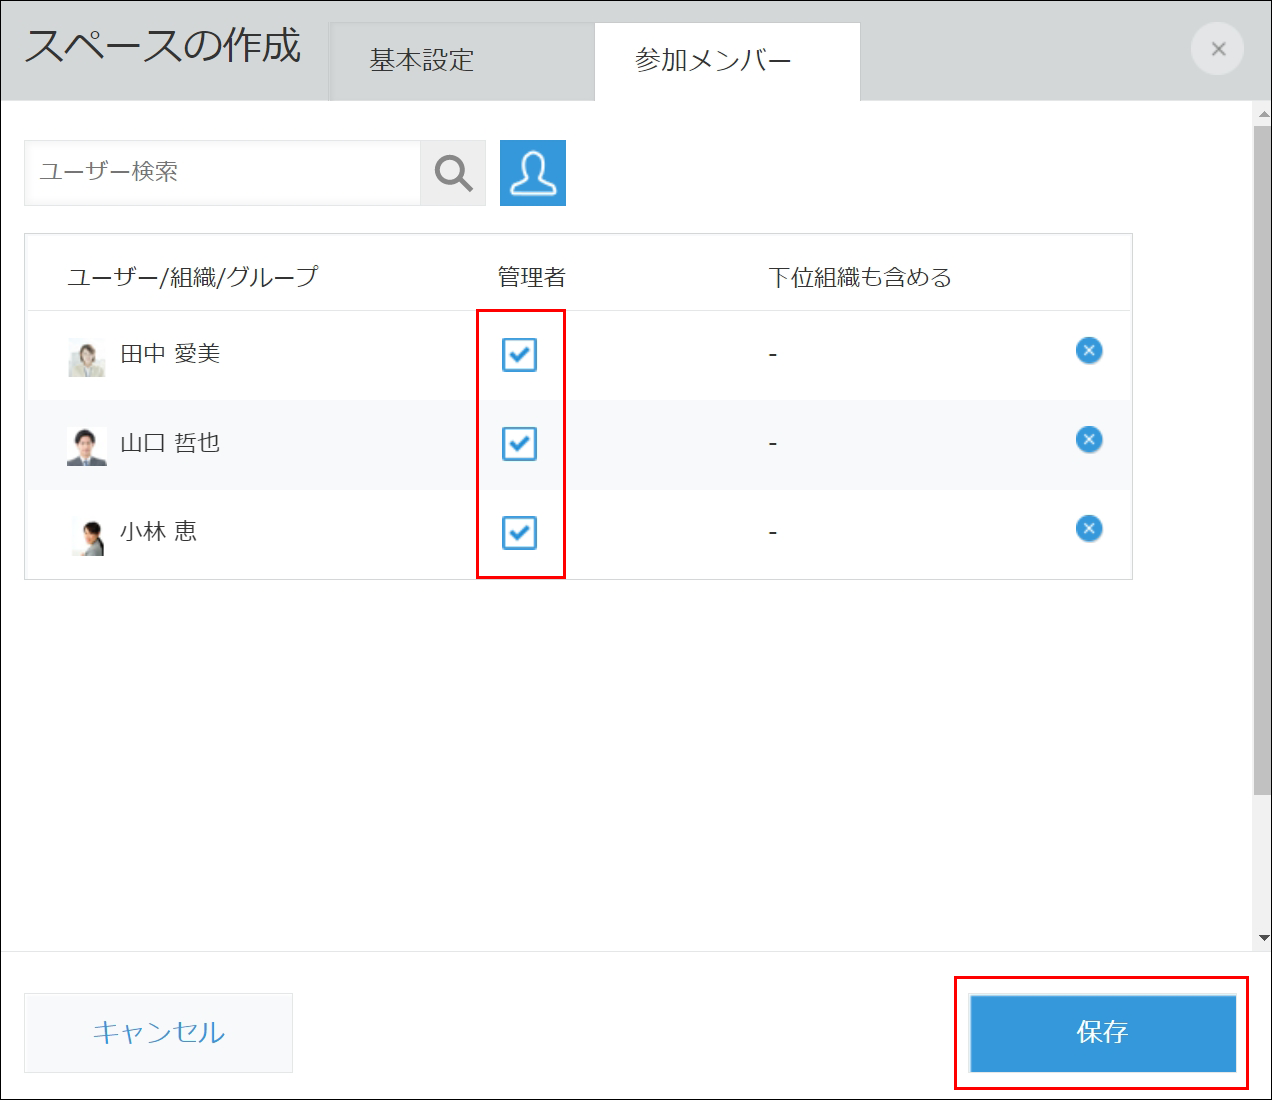Disable administrator checkbox for 山口 哲也

519,444
